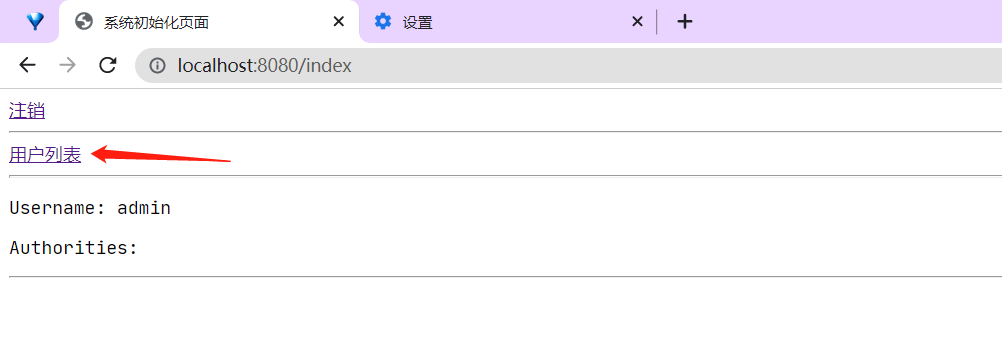Go back with the left arrow
This screenshot has height=362, width=1002.
pos(27,65)
